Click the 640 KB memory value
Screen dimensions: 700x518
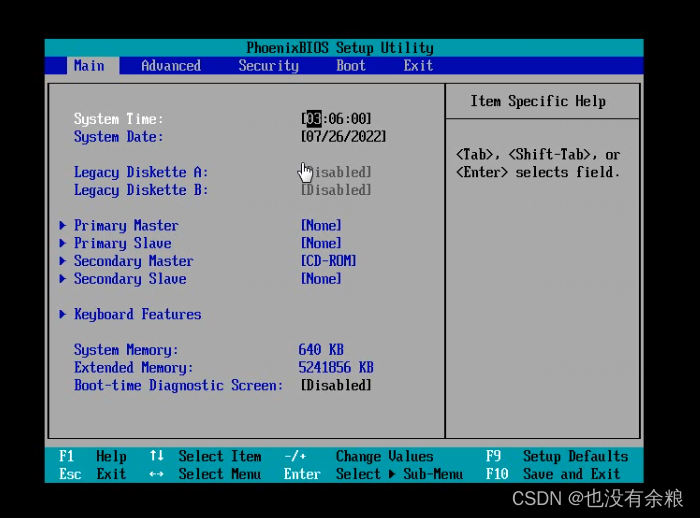[321, 350]
